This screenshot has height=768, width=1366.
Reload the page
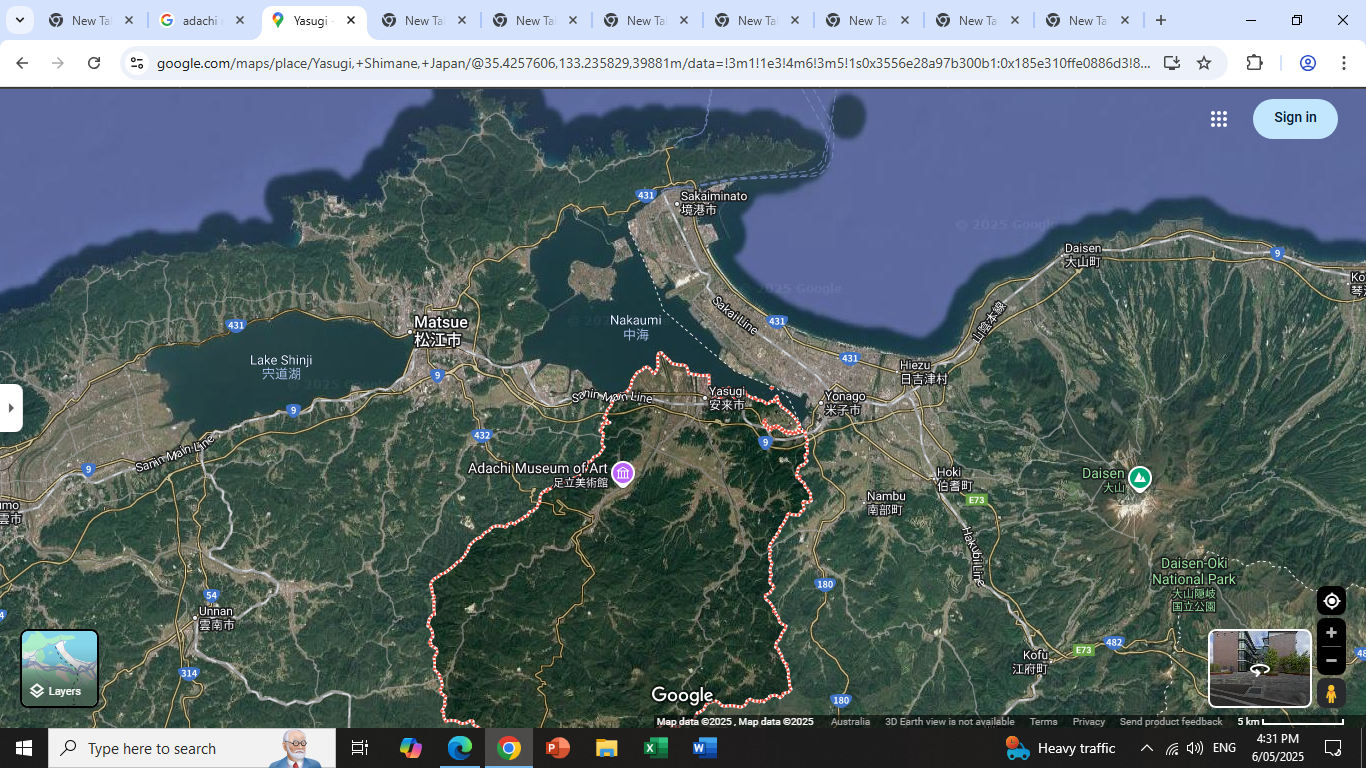click(x=94, y=63)
